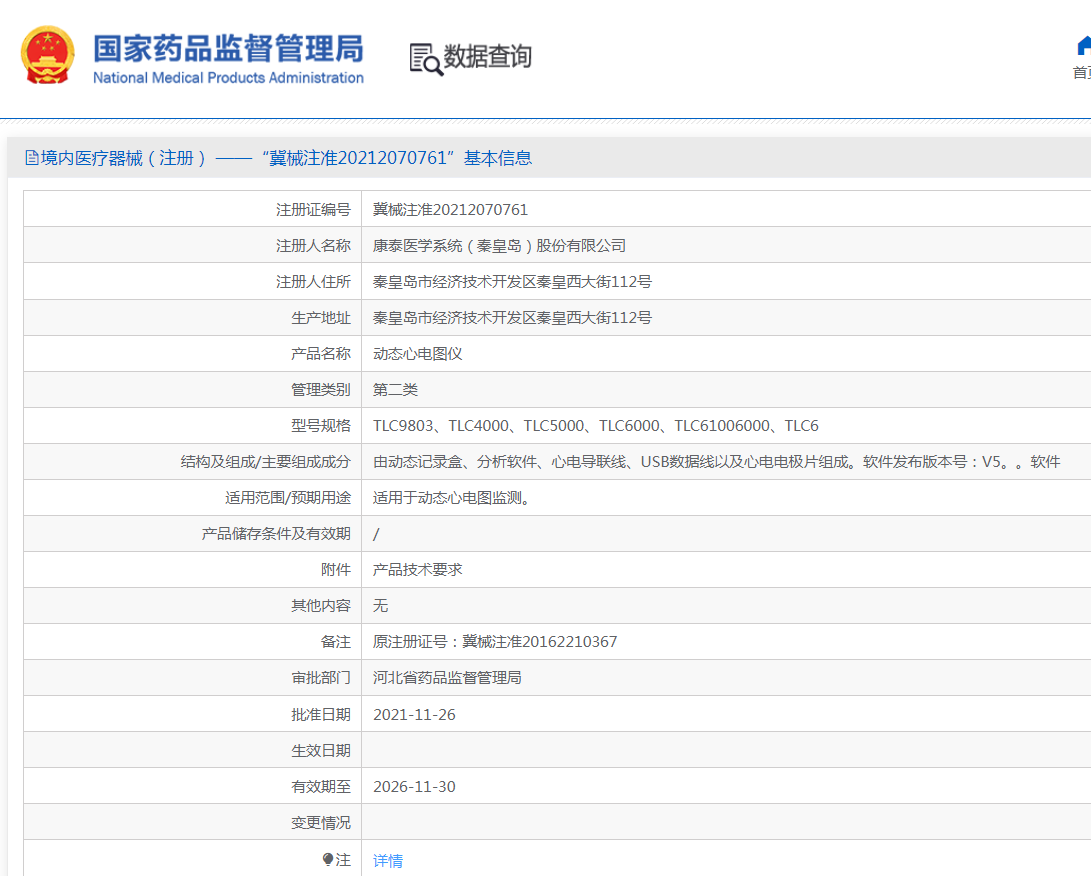This screenshot has height=876, width=1091.
Task: Click approving department 河北省药品监督管理局
Action: (x=447, y=678)
